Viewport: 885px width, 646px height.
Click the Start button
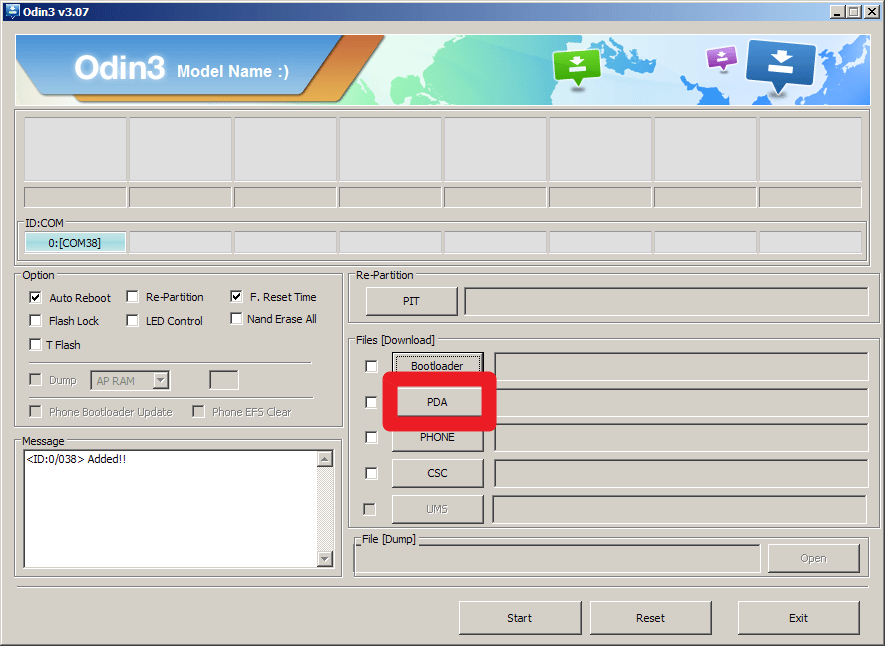tap(519, 618)
